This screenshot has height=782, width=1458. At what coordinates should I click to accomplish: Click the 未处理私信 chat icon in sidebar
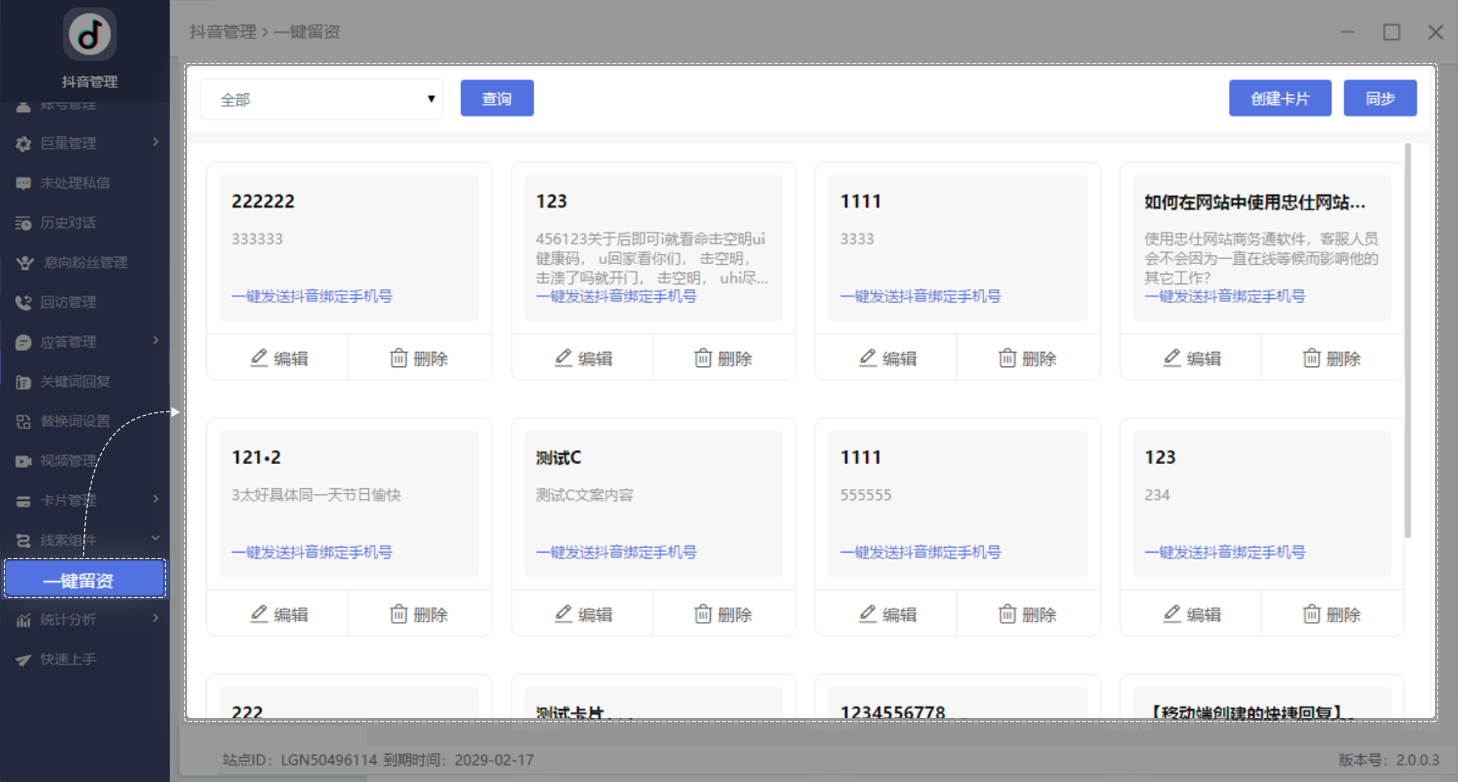(24, 183)
